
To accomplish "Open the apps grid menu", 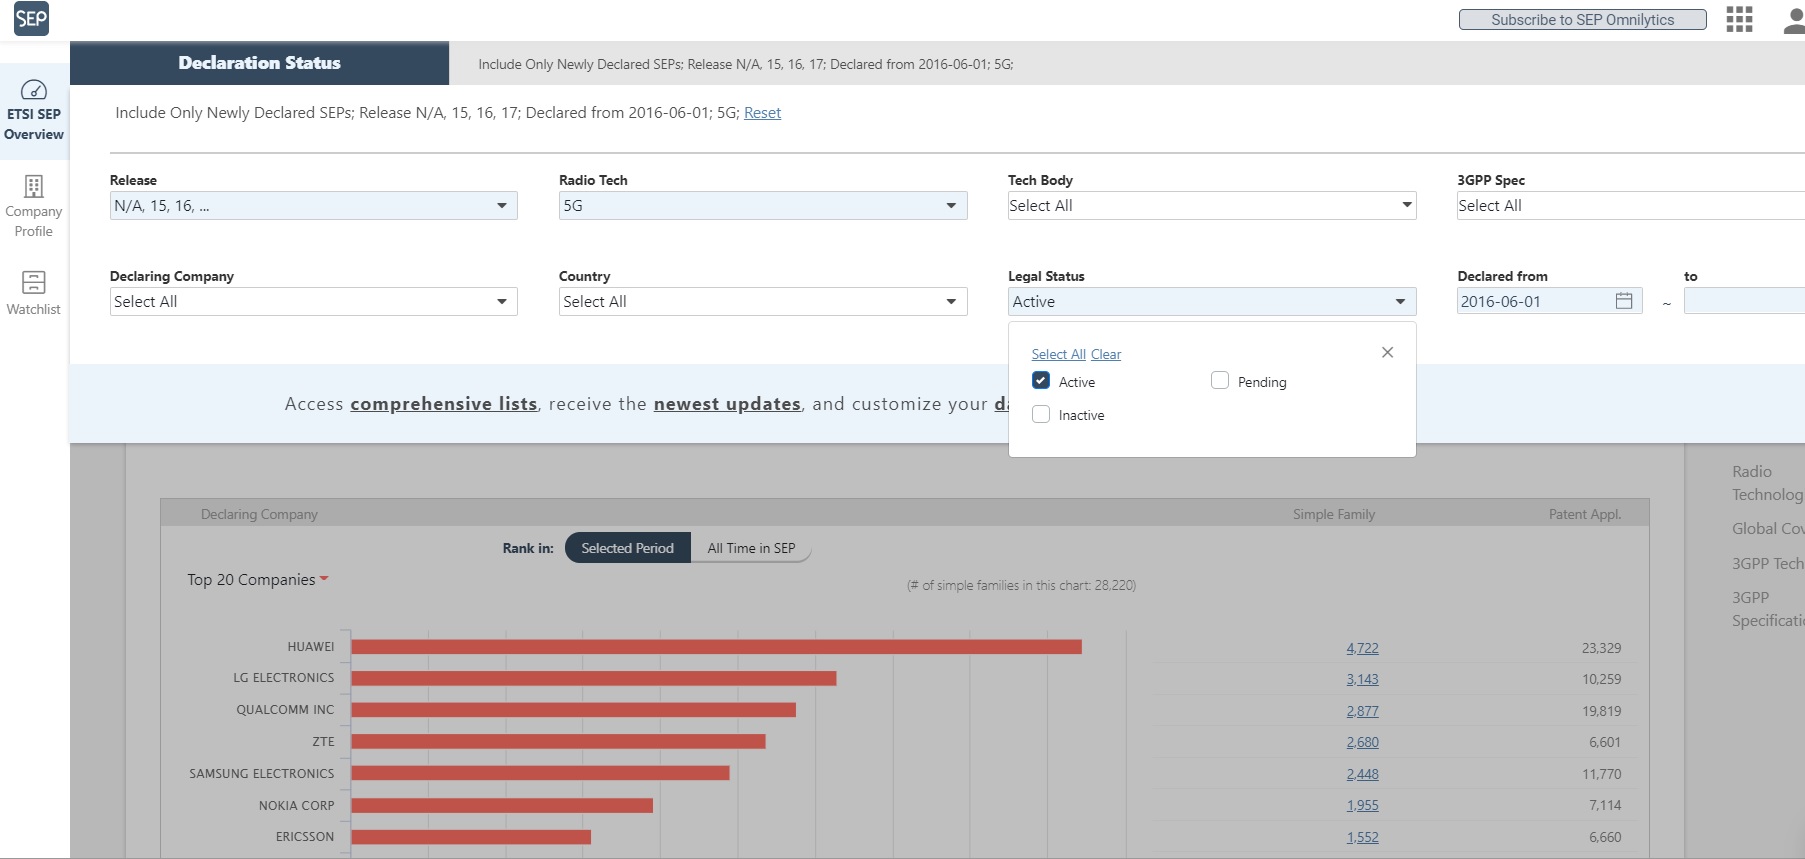I will tap(1739, 19).
